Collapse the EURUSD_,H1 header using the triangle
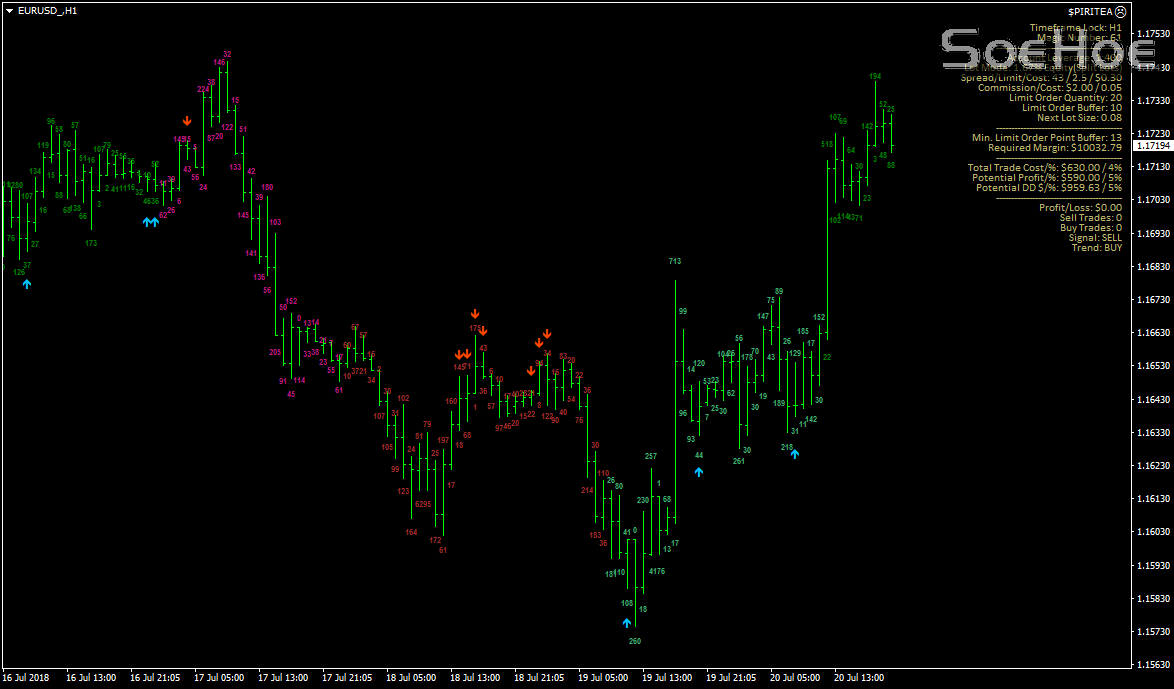Screen dimensions: 1174x689 pyautogui.click(x=8, y=9)
